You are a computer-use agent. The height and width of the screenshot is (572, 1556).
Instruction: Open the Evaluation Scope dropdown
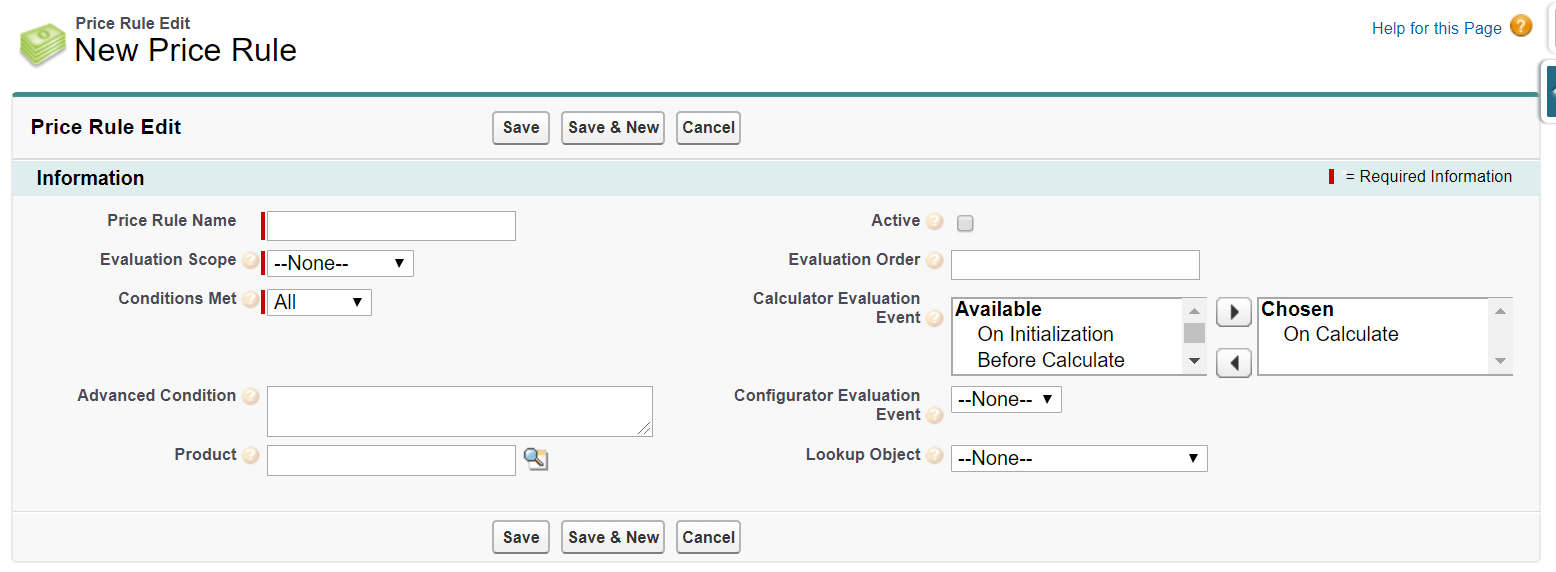339,264
